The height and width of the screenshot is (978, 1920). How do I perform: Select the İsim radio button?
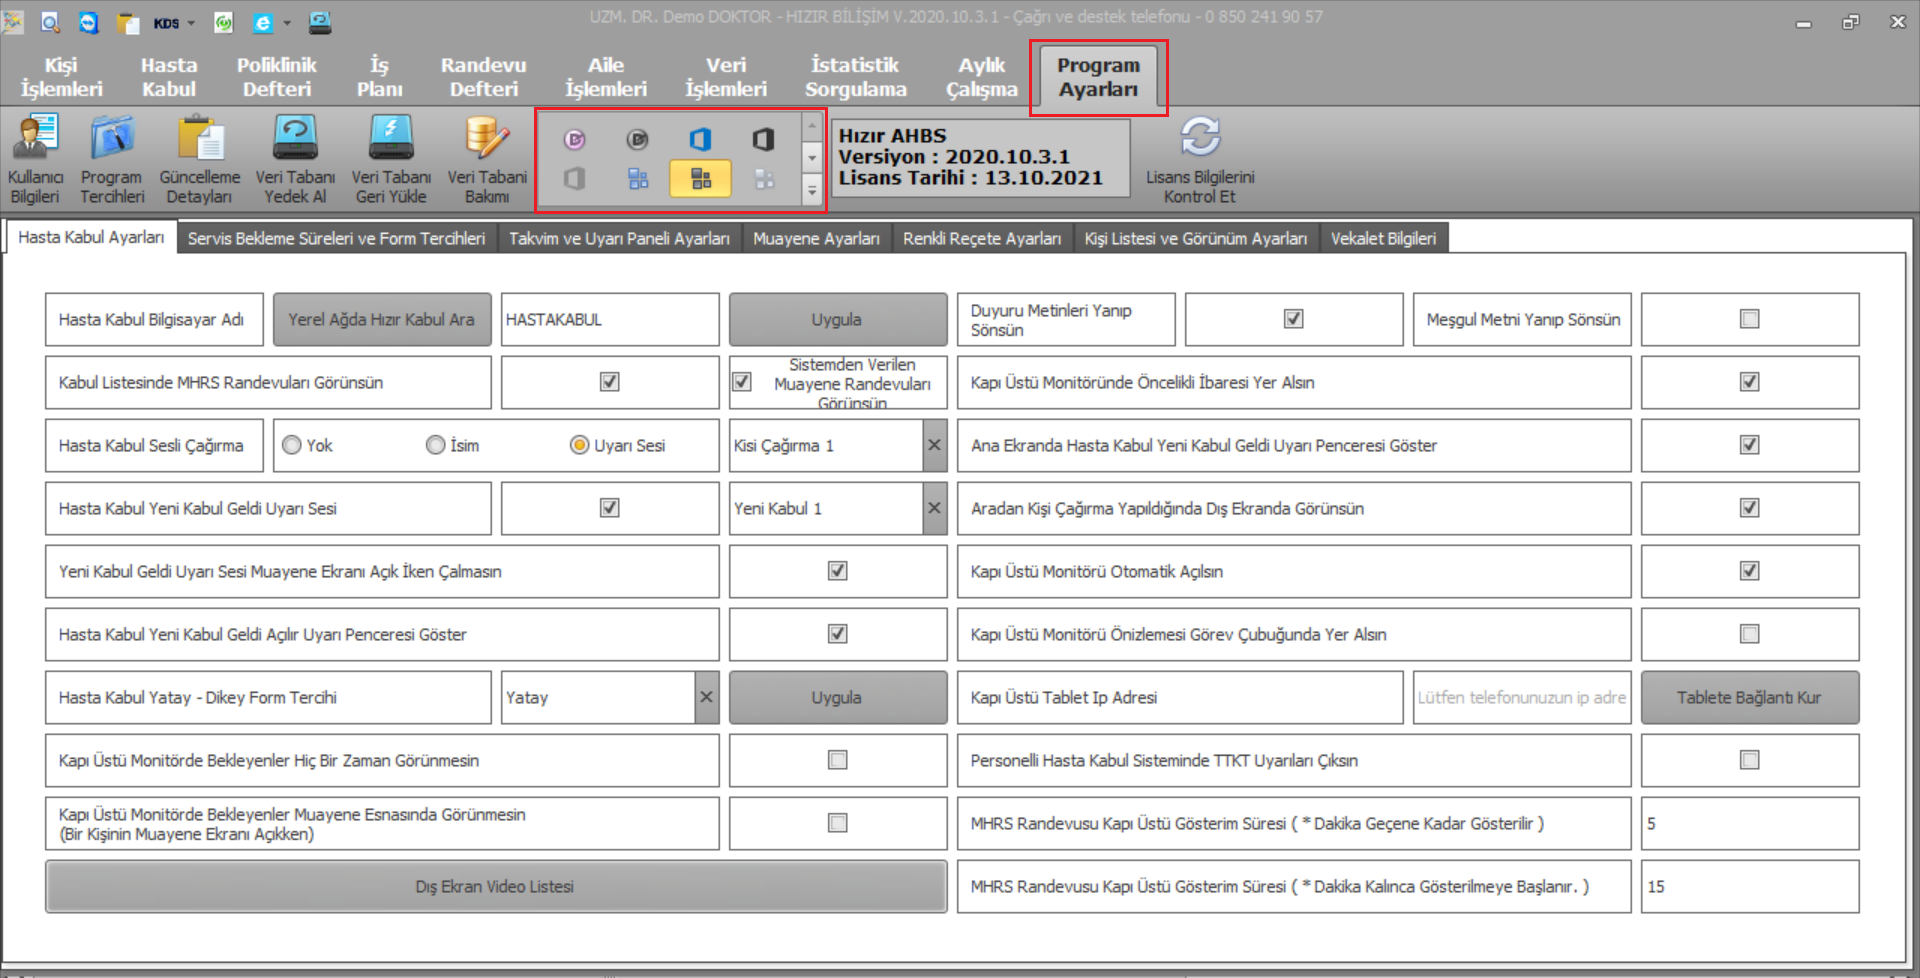(436, 445)
